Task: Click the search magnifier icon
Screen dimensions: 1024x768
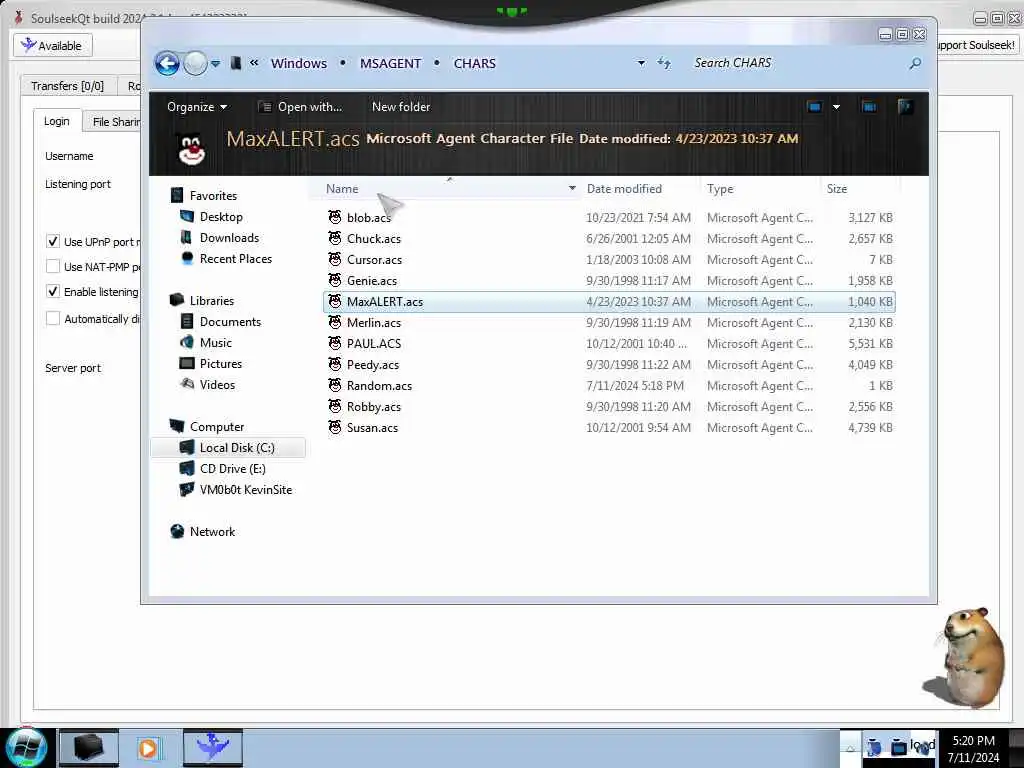Action: click(915, 63)
